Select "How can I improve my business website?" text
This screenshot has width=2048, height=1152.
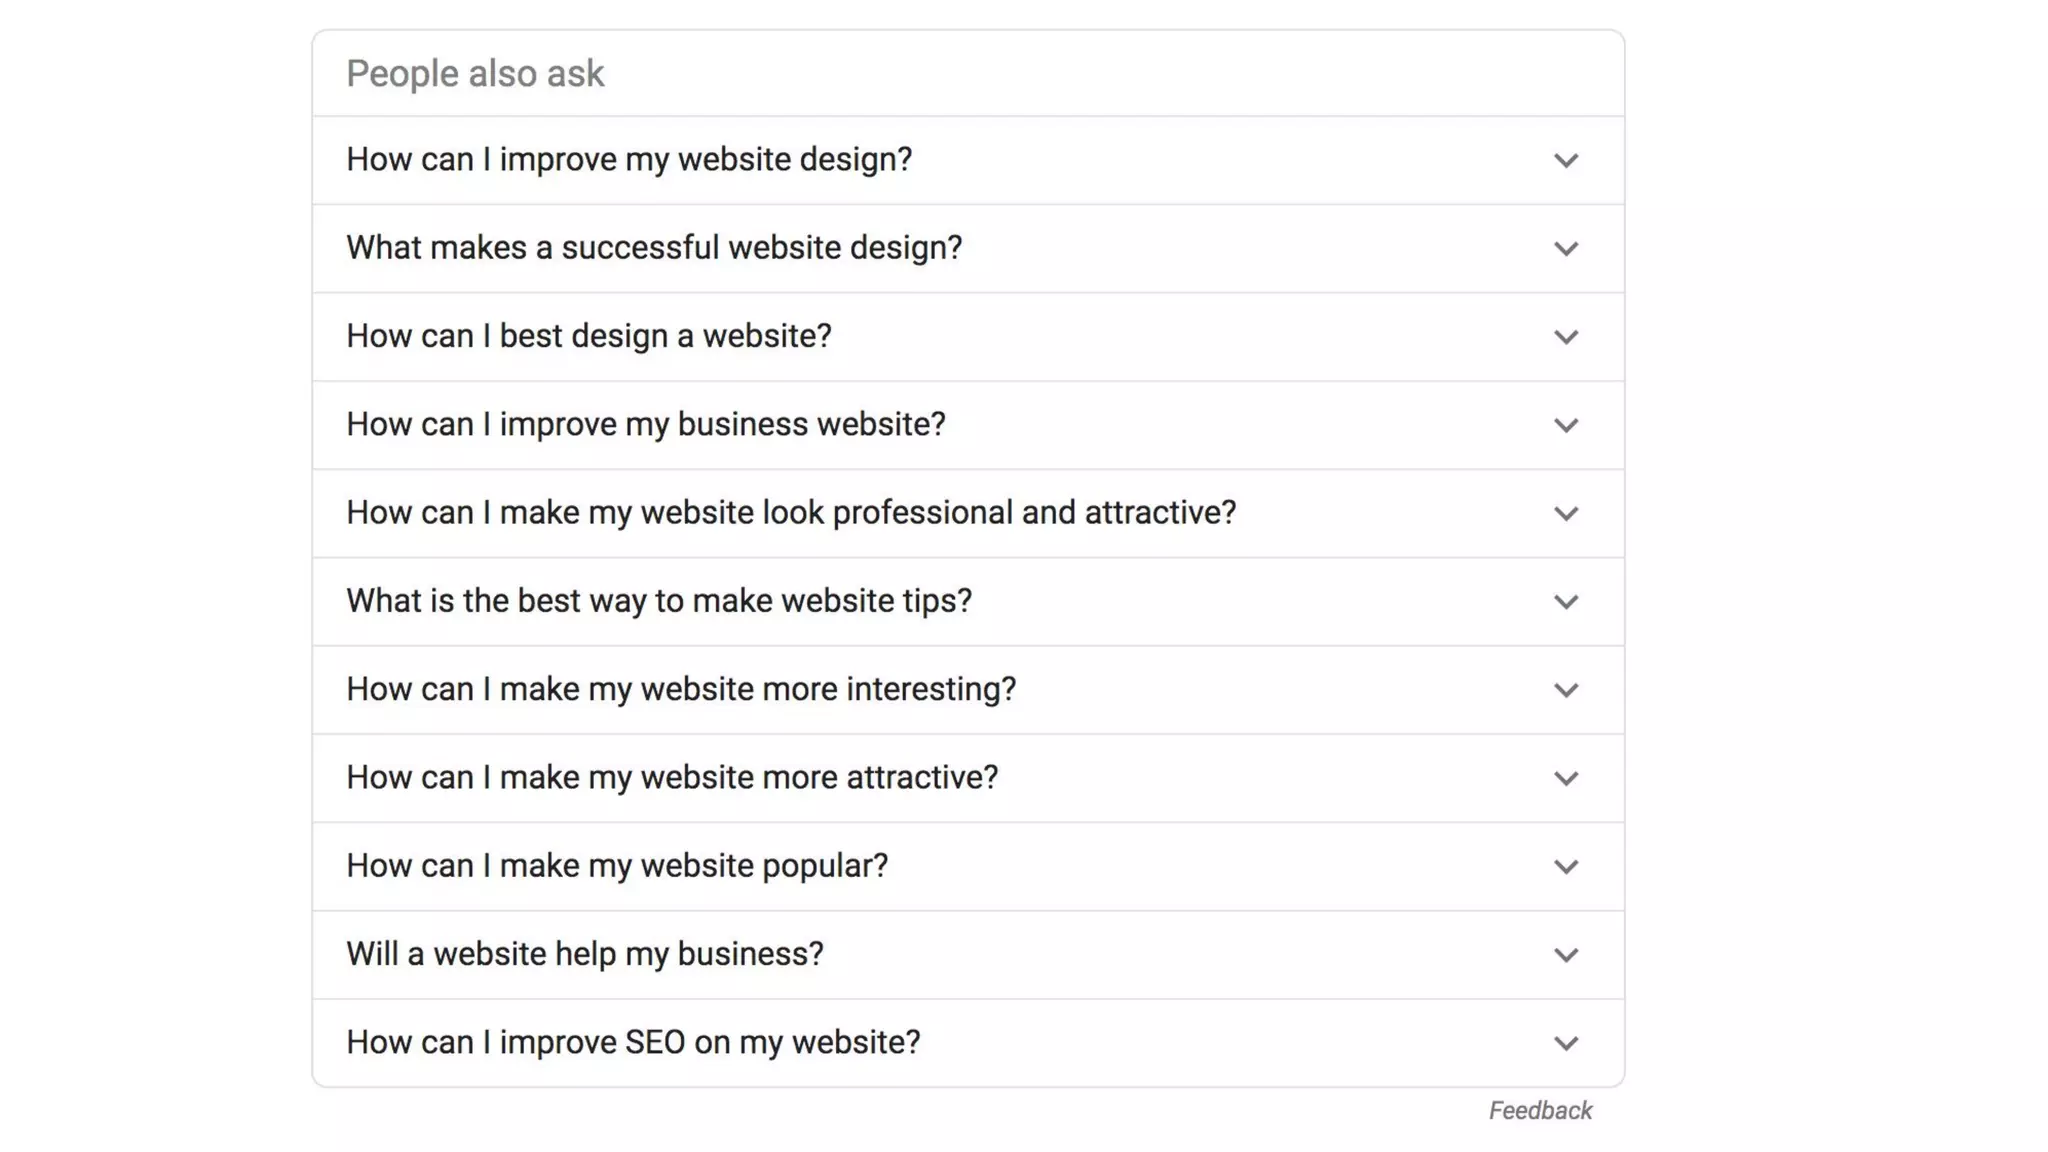tap(646, 424)
